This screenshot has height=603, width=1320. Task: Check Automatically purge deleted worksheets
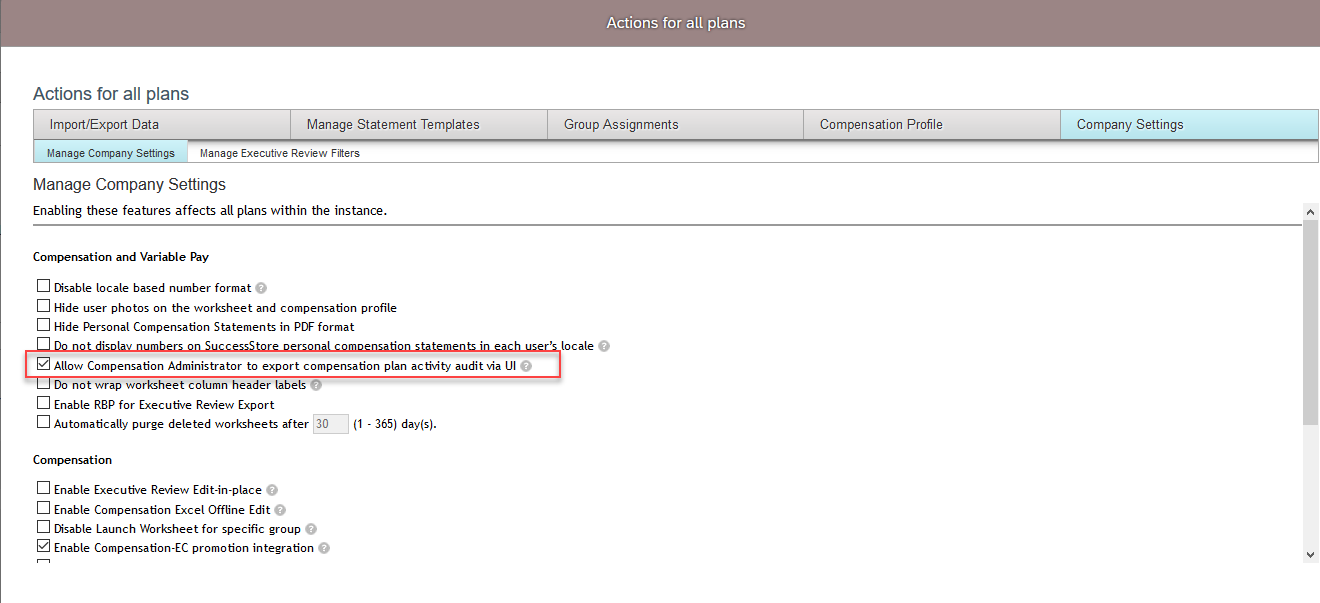click(43, 422)
